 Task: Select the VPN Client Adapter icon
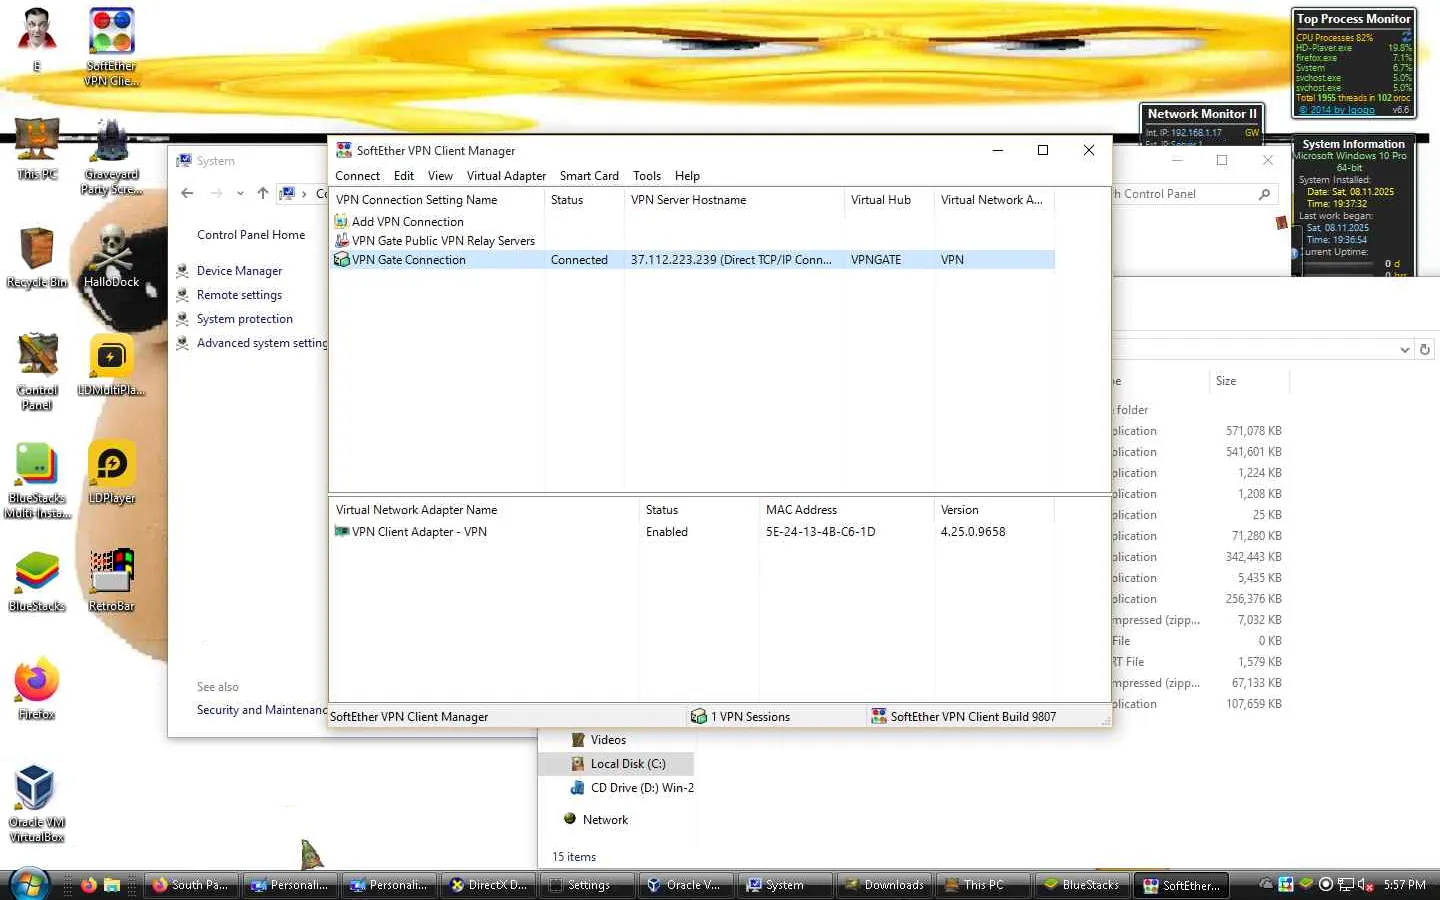pos(341,532)
